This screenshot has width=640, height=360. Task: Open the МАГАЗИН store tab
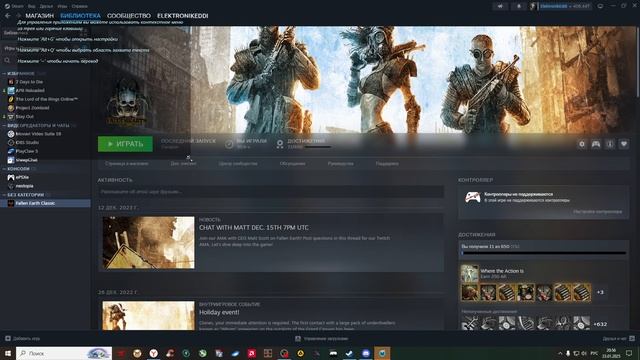tap(40, 16)
